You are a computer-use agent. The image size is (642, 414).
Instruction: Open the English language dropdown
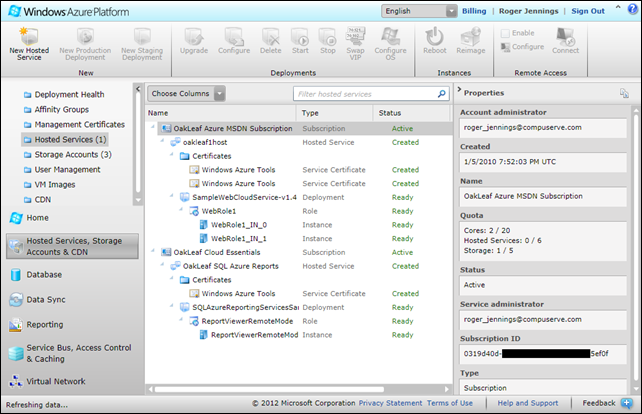(x=419, y=11)
